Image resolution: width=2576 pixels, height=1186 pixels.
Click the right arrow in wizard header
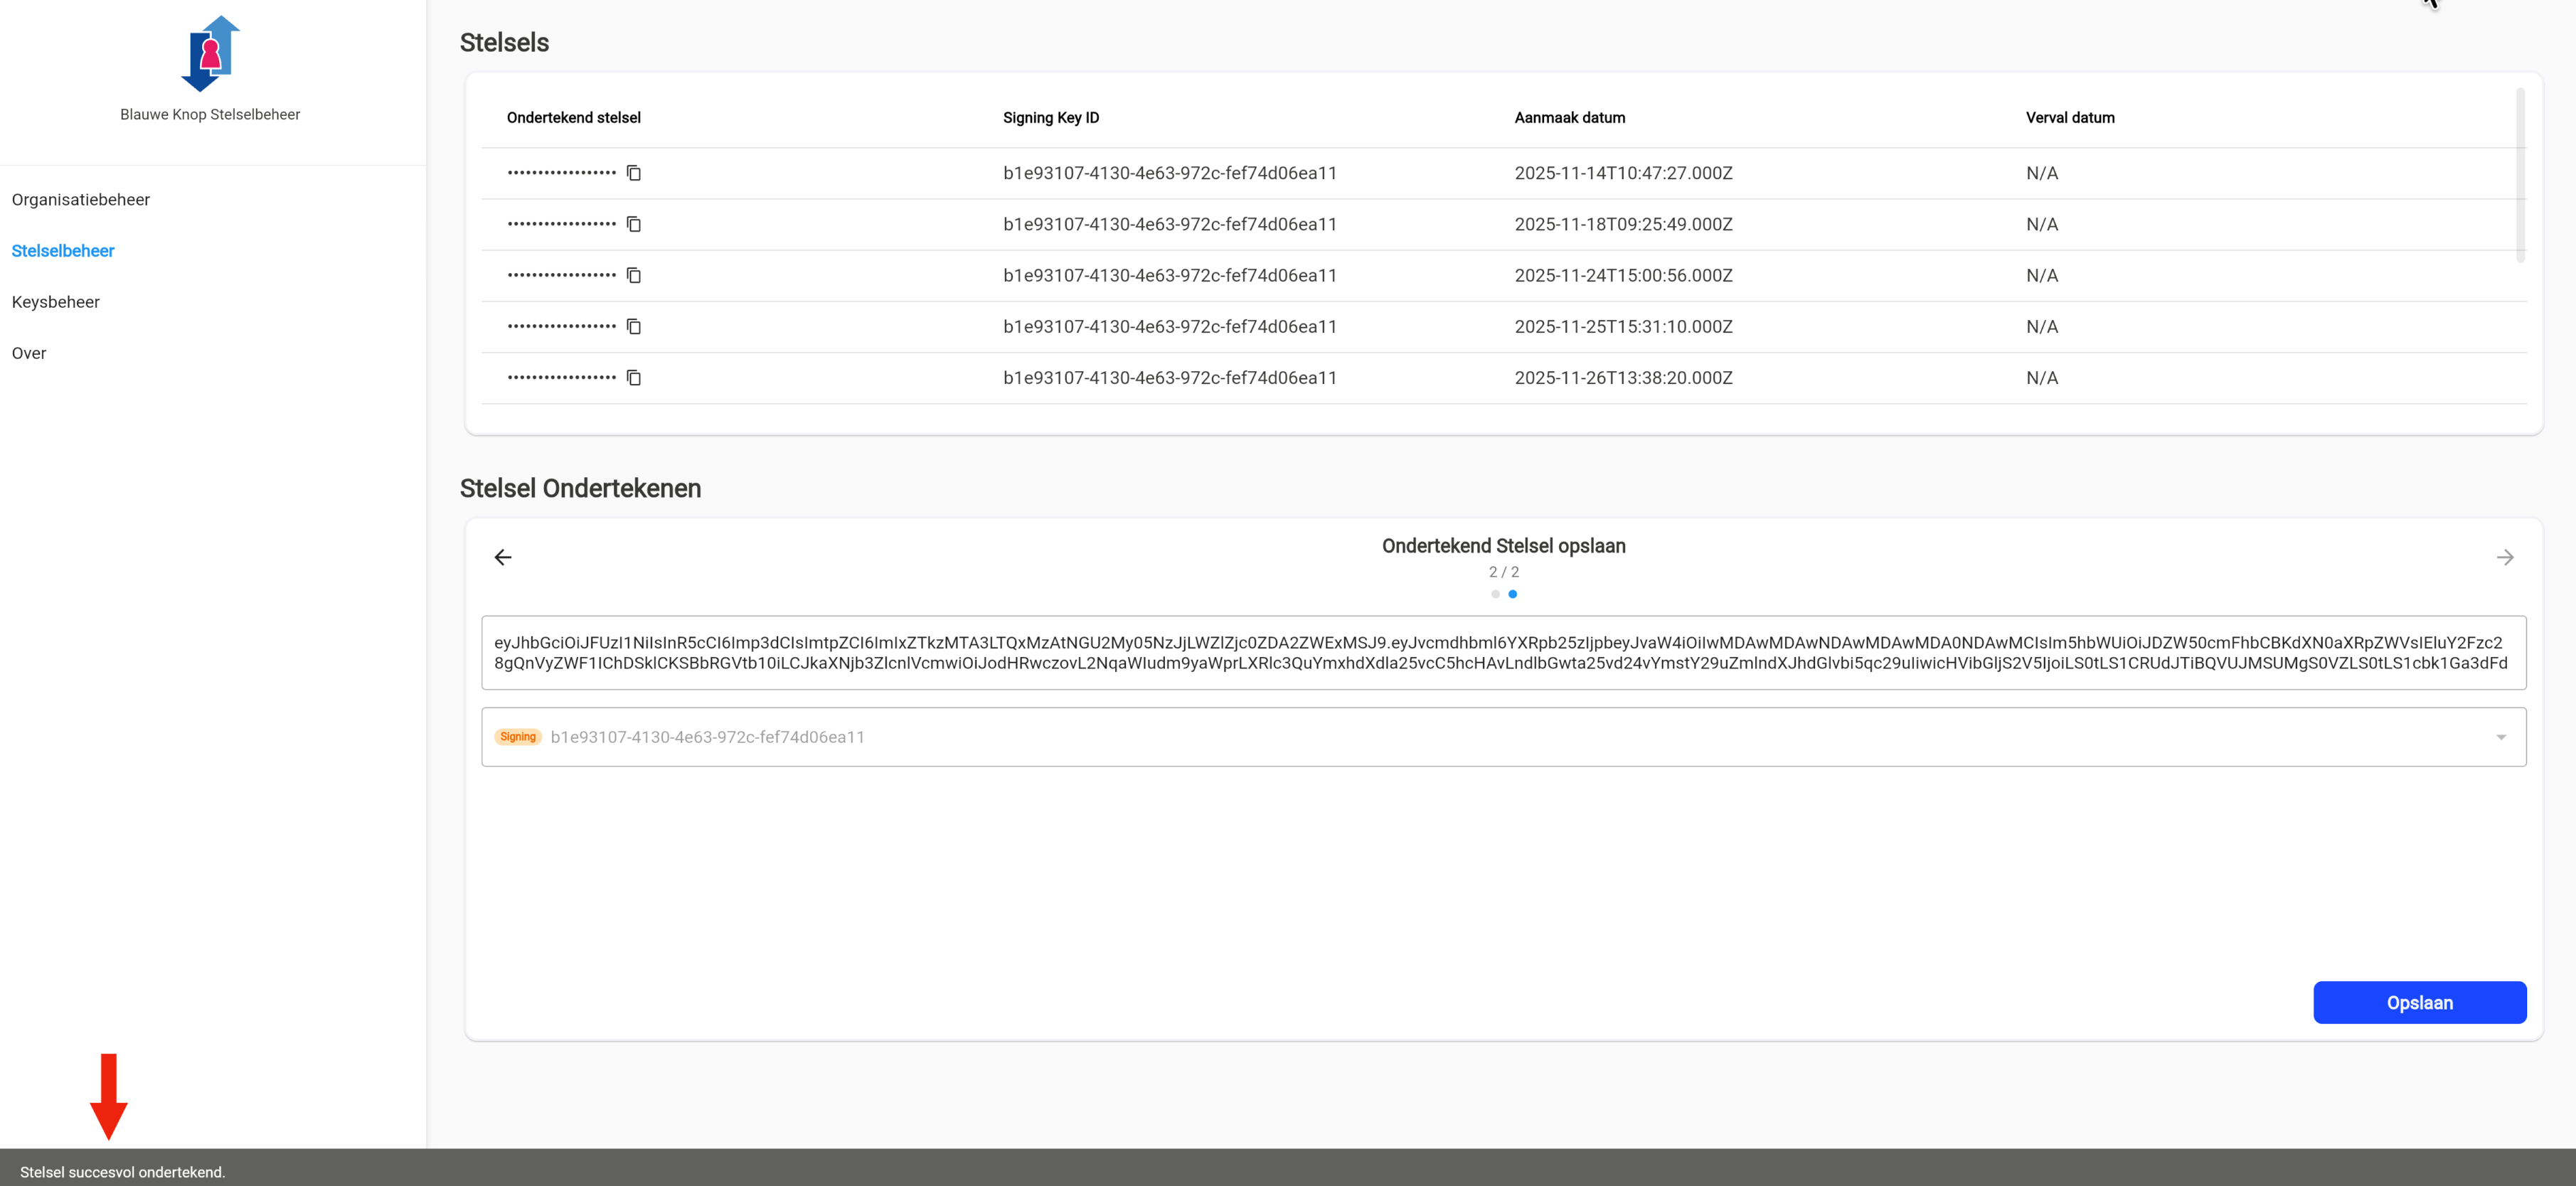click(x=2504, y=557)
